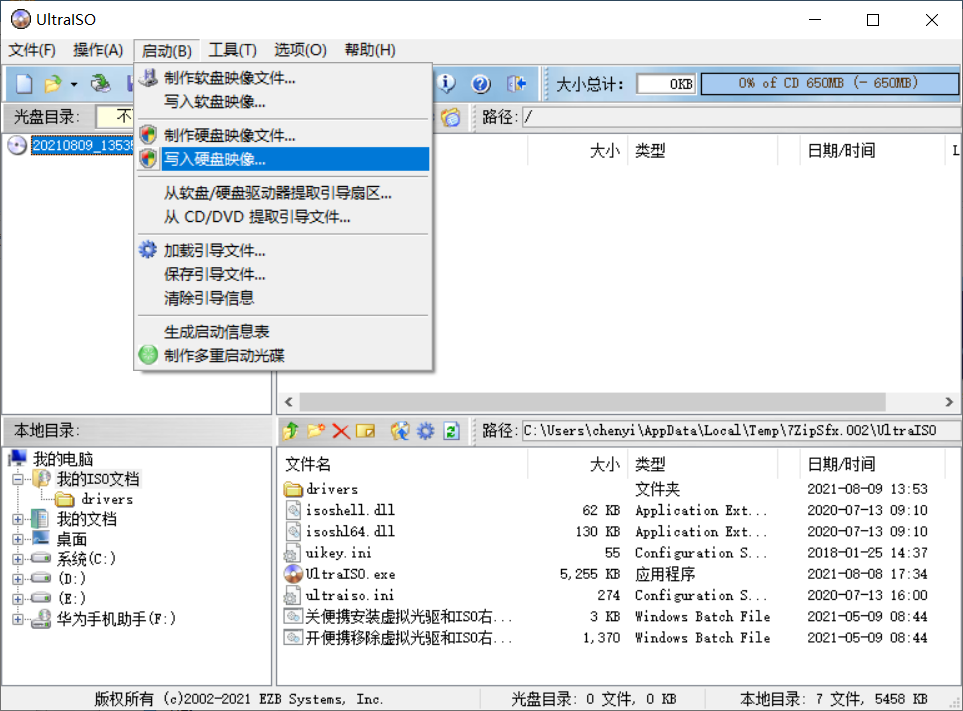Image resolution: width=963 pixels, height=711 pixels.
Task: Choose 从软盘/硬盘驱动器提取引导扇区...
Action: click(283, 193)
